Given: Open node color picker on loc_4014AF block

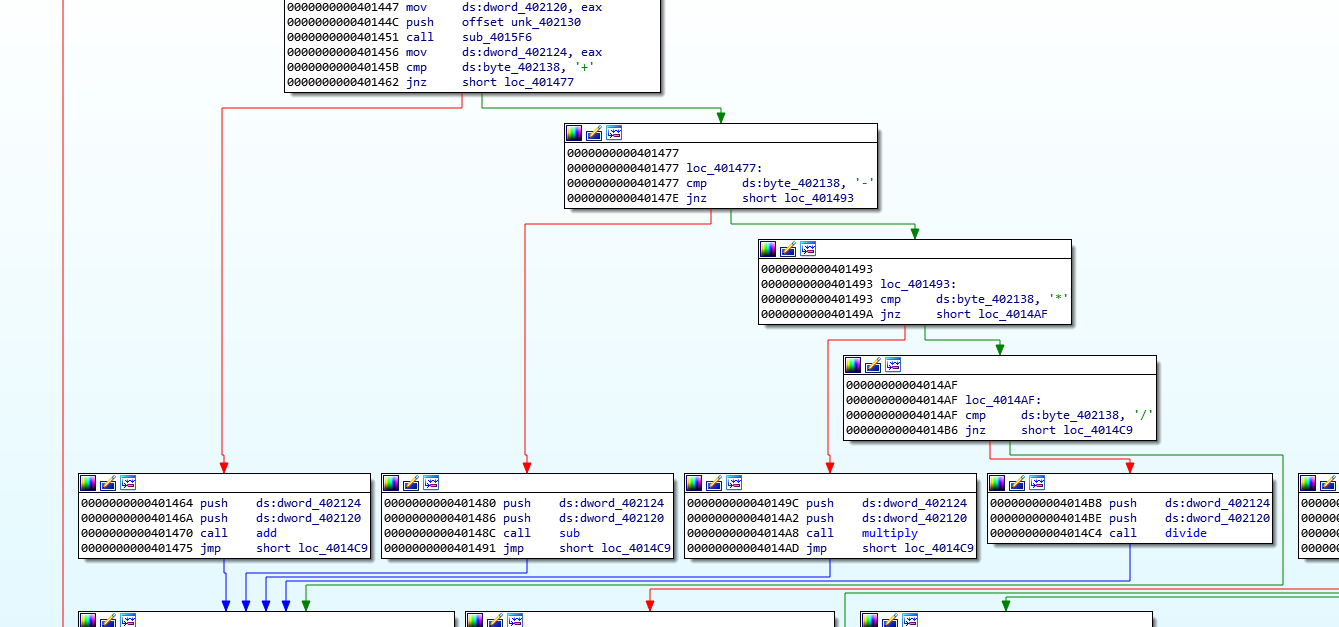Looking at the screenshot, I should (853, 365).
